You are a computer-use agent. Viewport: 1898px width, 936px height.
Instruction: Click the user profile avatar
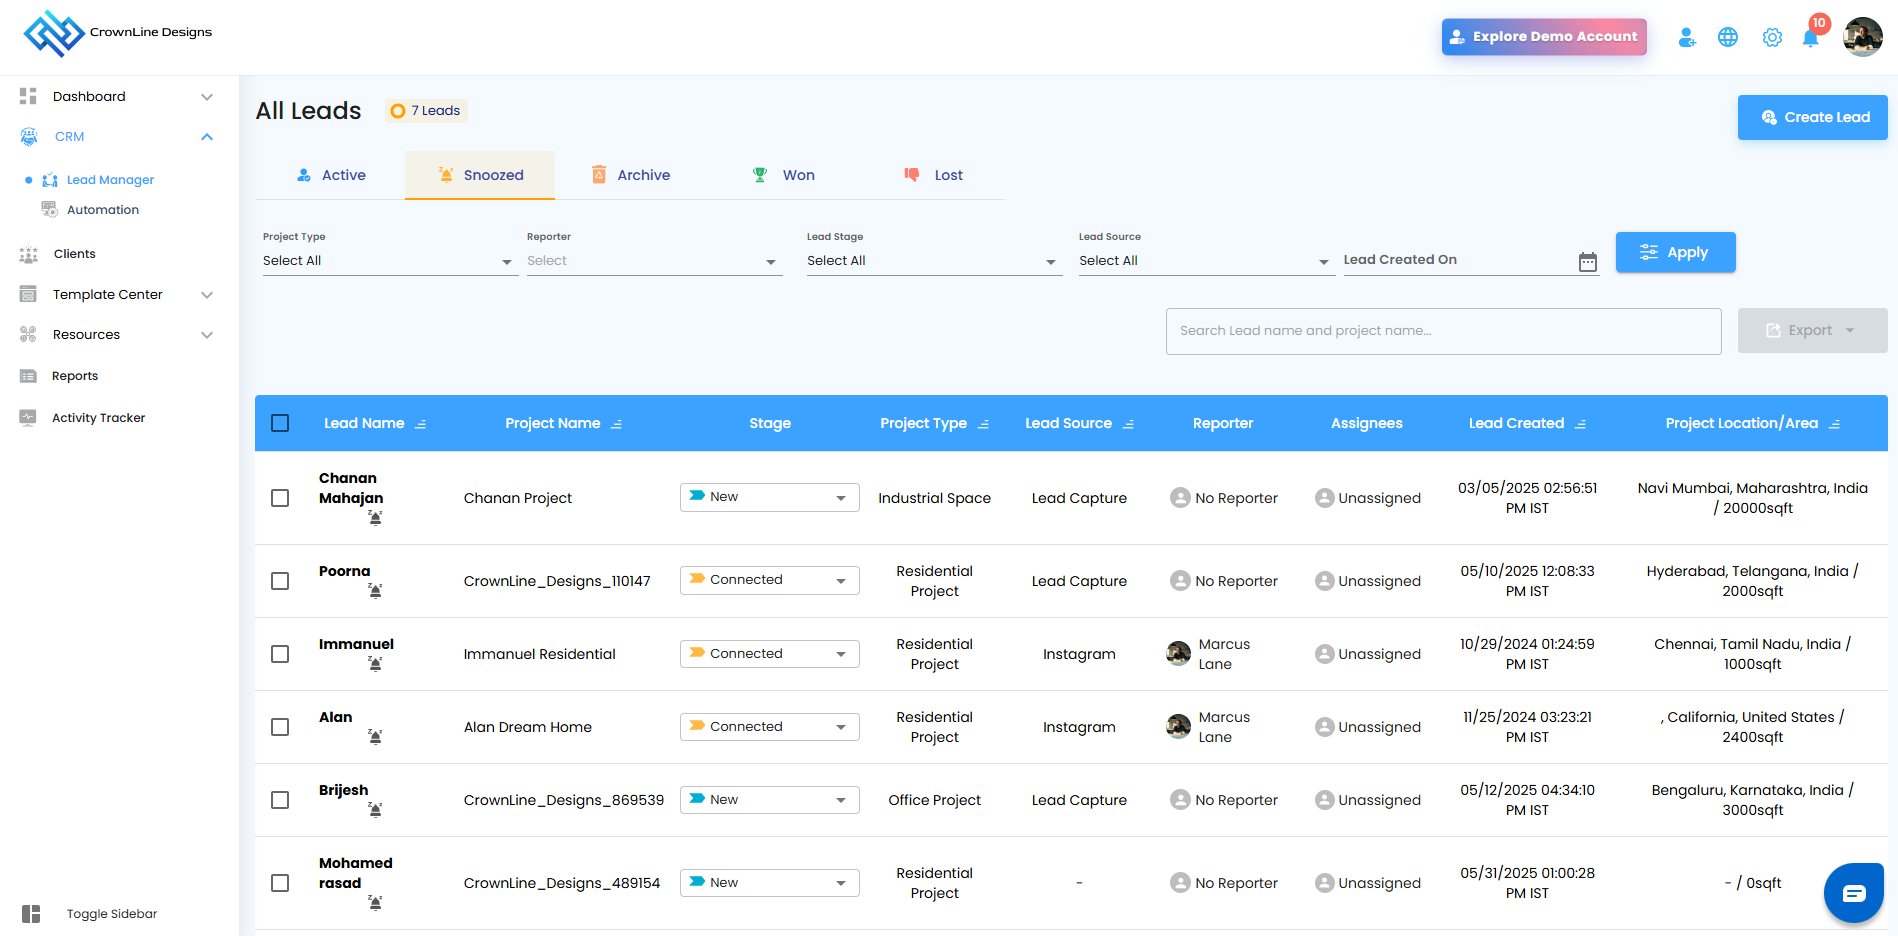[x=1863, y=37]
